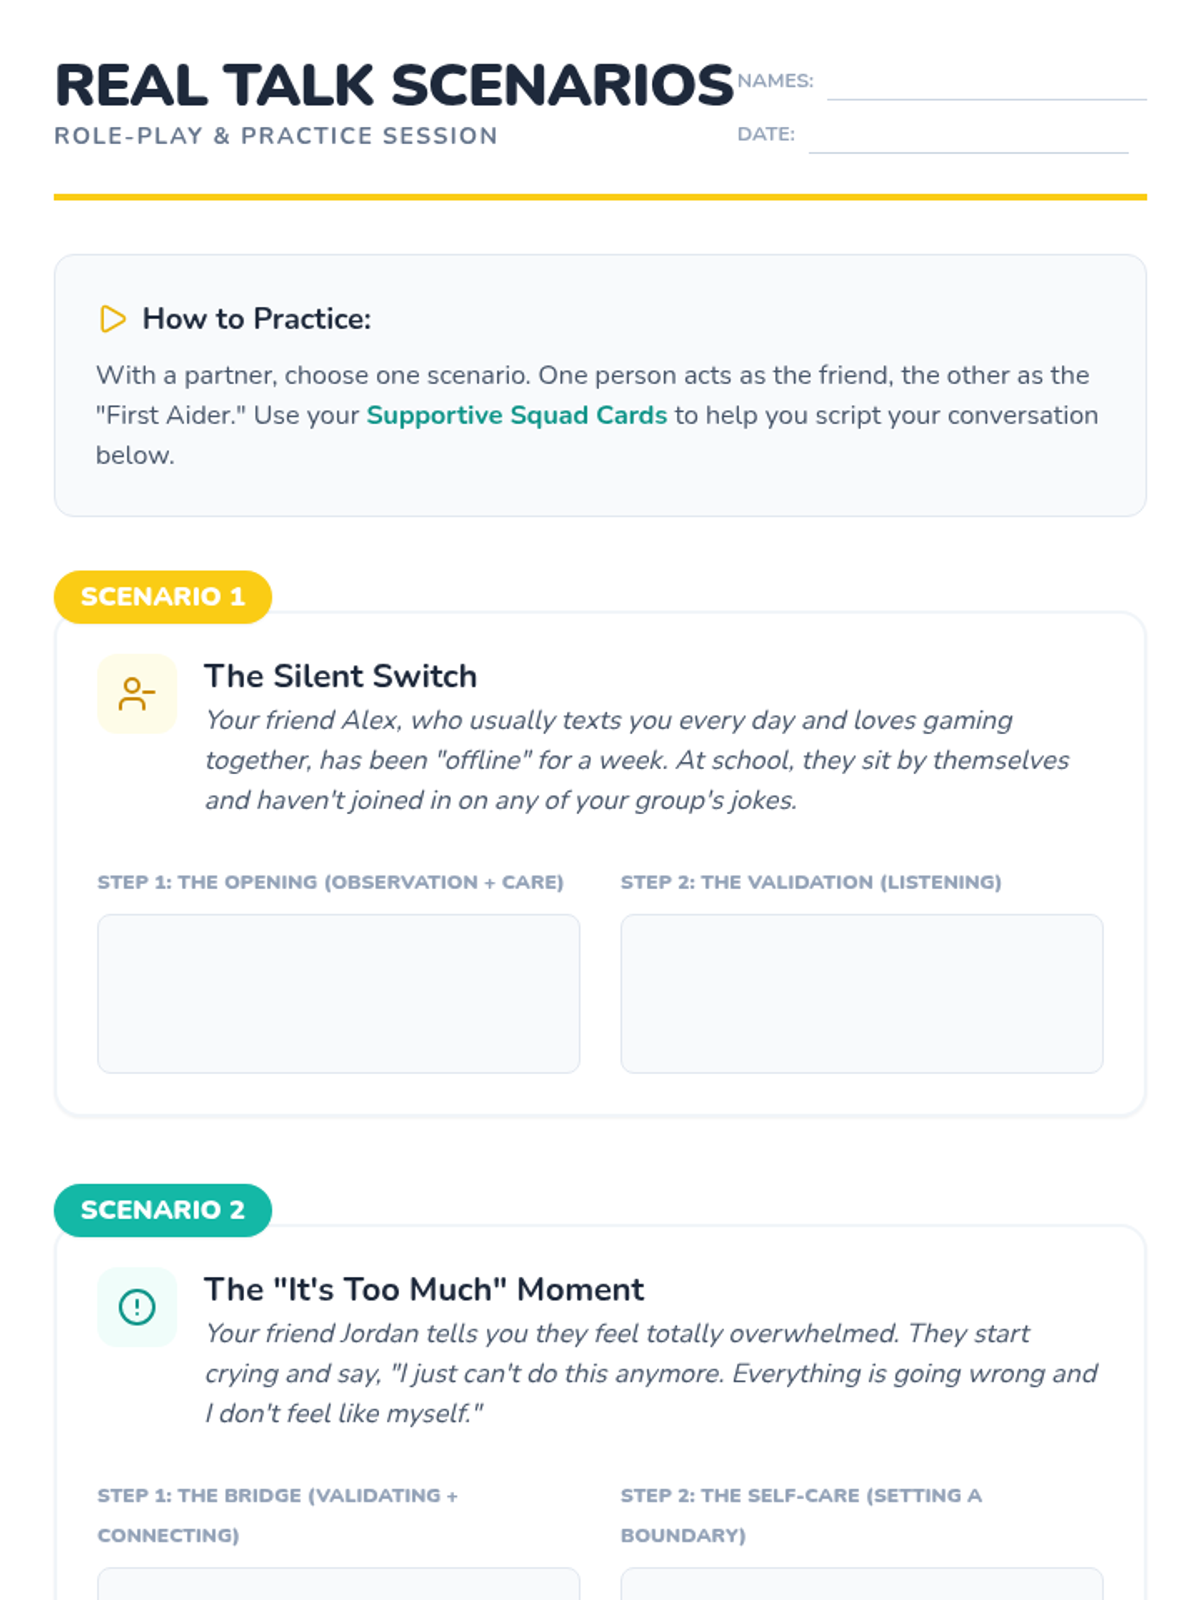Click The Silent Switch heading

pyautogui.click(x=340, y=676)
